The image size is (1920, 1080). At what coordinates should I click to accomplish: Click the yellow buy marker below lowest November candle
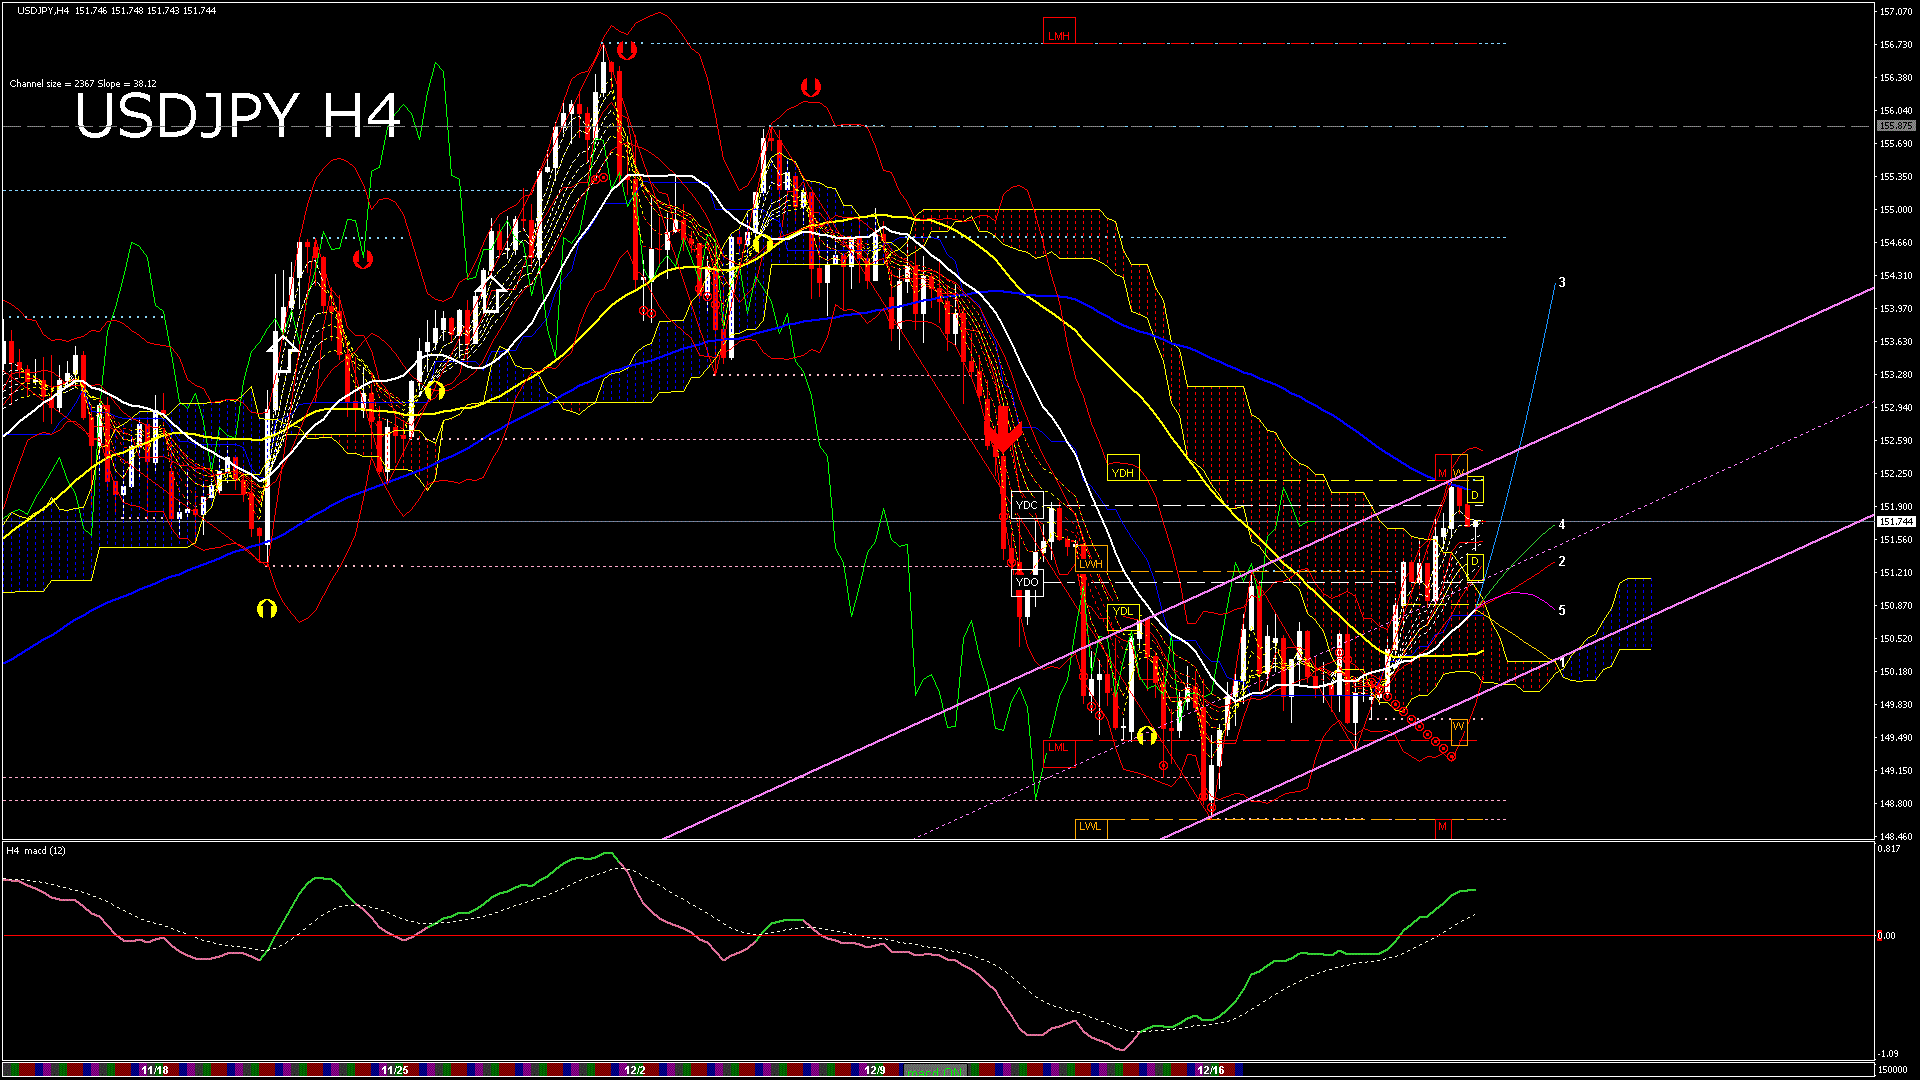(266, 608)
